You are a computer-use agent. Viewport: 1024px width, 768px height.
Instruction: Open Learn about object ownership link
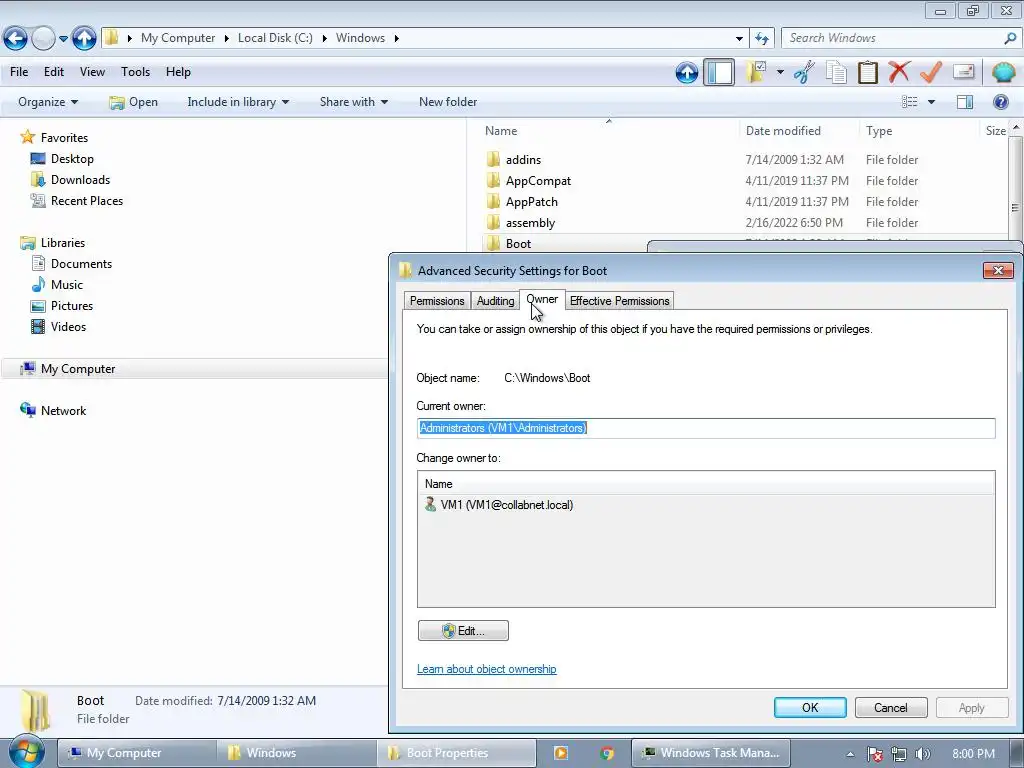pos(487,669)
